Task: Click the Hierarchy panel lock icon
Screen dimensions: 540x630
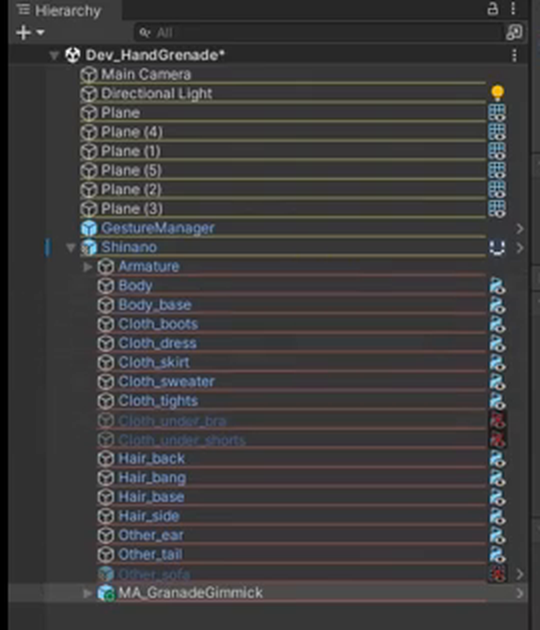Action: point(493,8)
